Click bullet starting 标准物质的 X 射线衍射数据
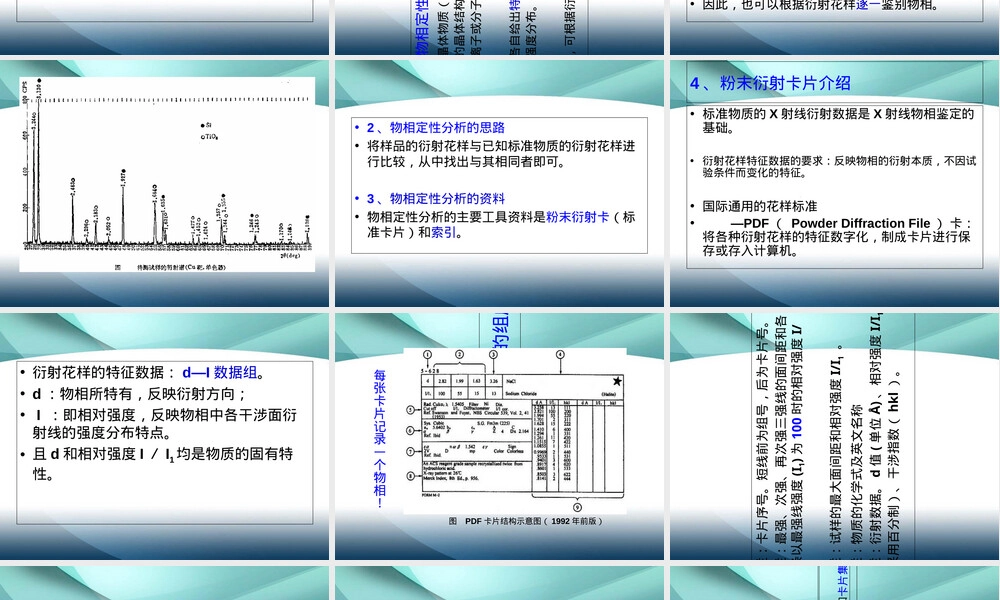This screenshot has width=1000, height=600. point(838,121)
